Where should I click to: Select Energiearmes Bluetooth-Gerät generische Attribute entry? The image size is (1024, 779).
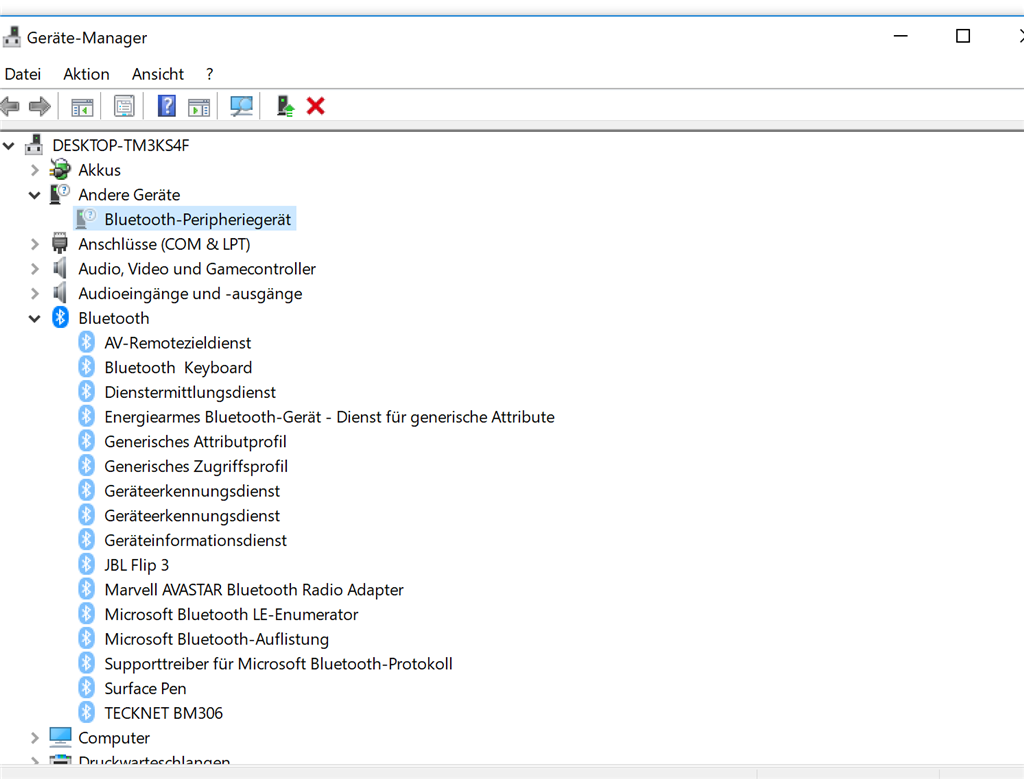pyautogui.click(x=330, y=417)
